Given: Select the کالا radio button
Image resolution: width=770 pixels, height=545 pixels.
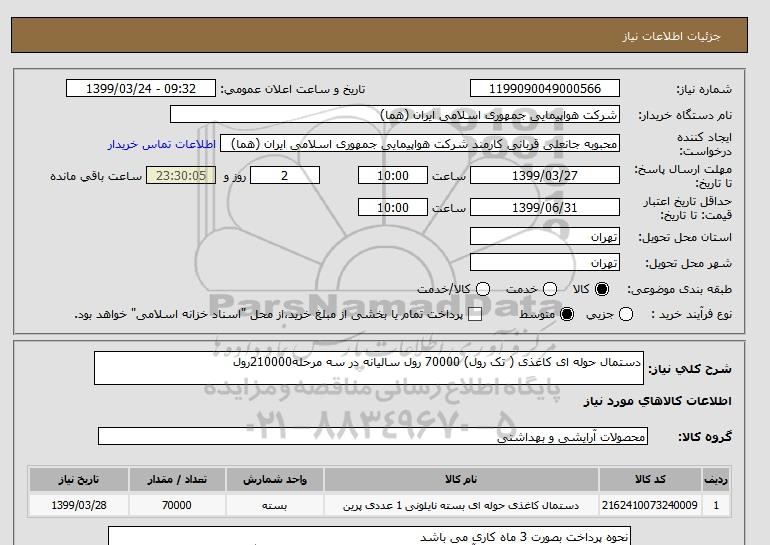Looking at the screenshot, I should (602, 289).
